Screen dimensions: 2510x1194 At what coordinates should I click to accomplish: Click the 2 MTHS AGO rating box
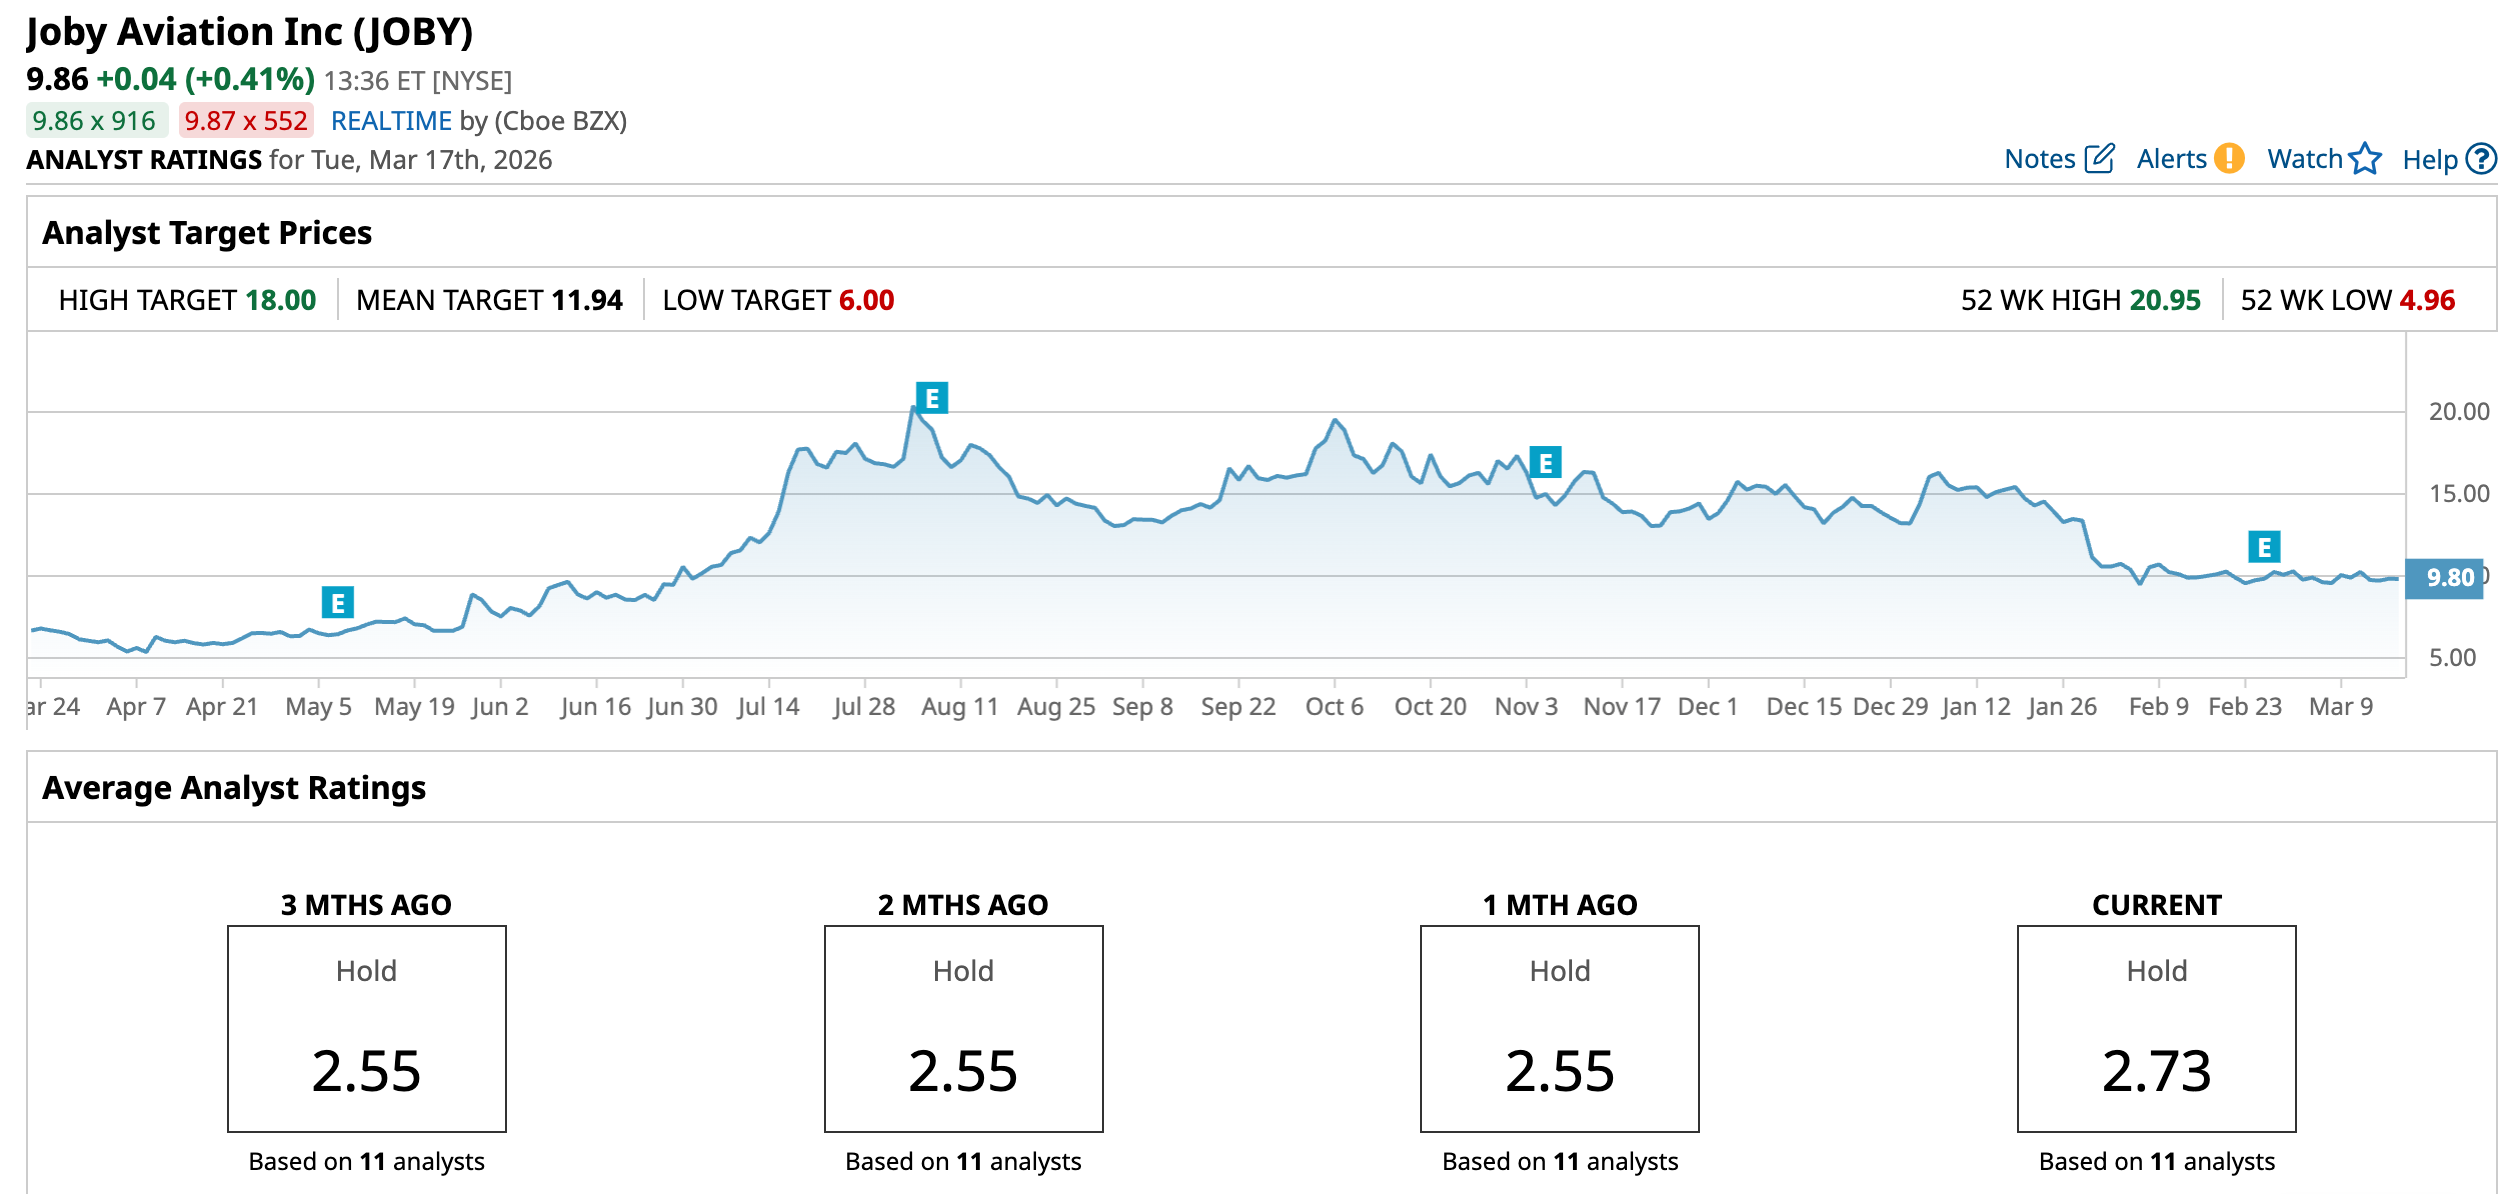pos(963,1028)
